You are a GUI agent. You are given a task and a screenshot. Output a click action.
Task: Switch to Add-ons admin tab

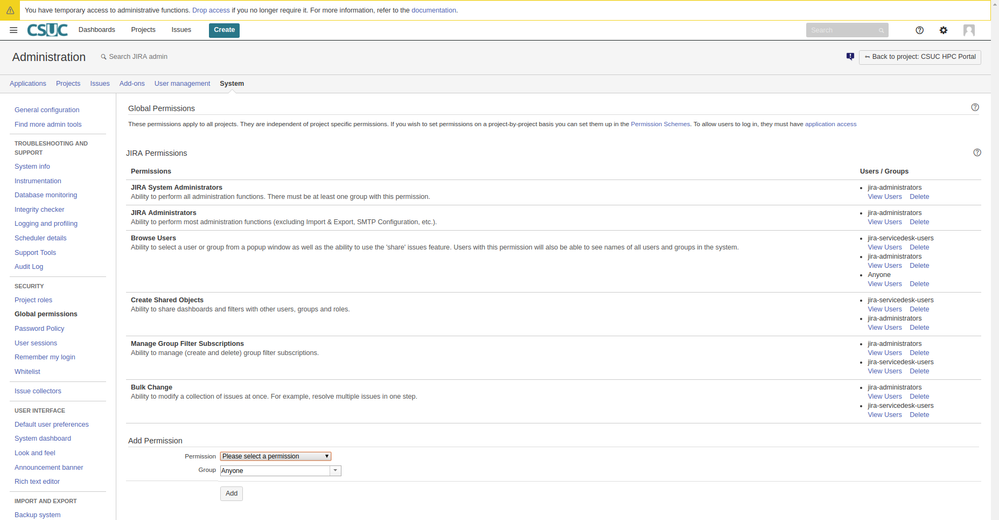tap(132, 83)
